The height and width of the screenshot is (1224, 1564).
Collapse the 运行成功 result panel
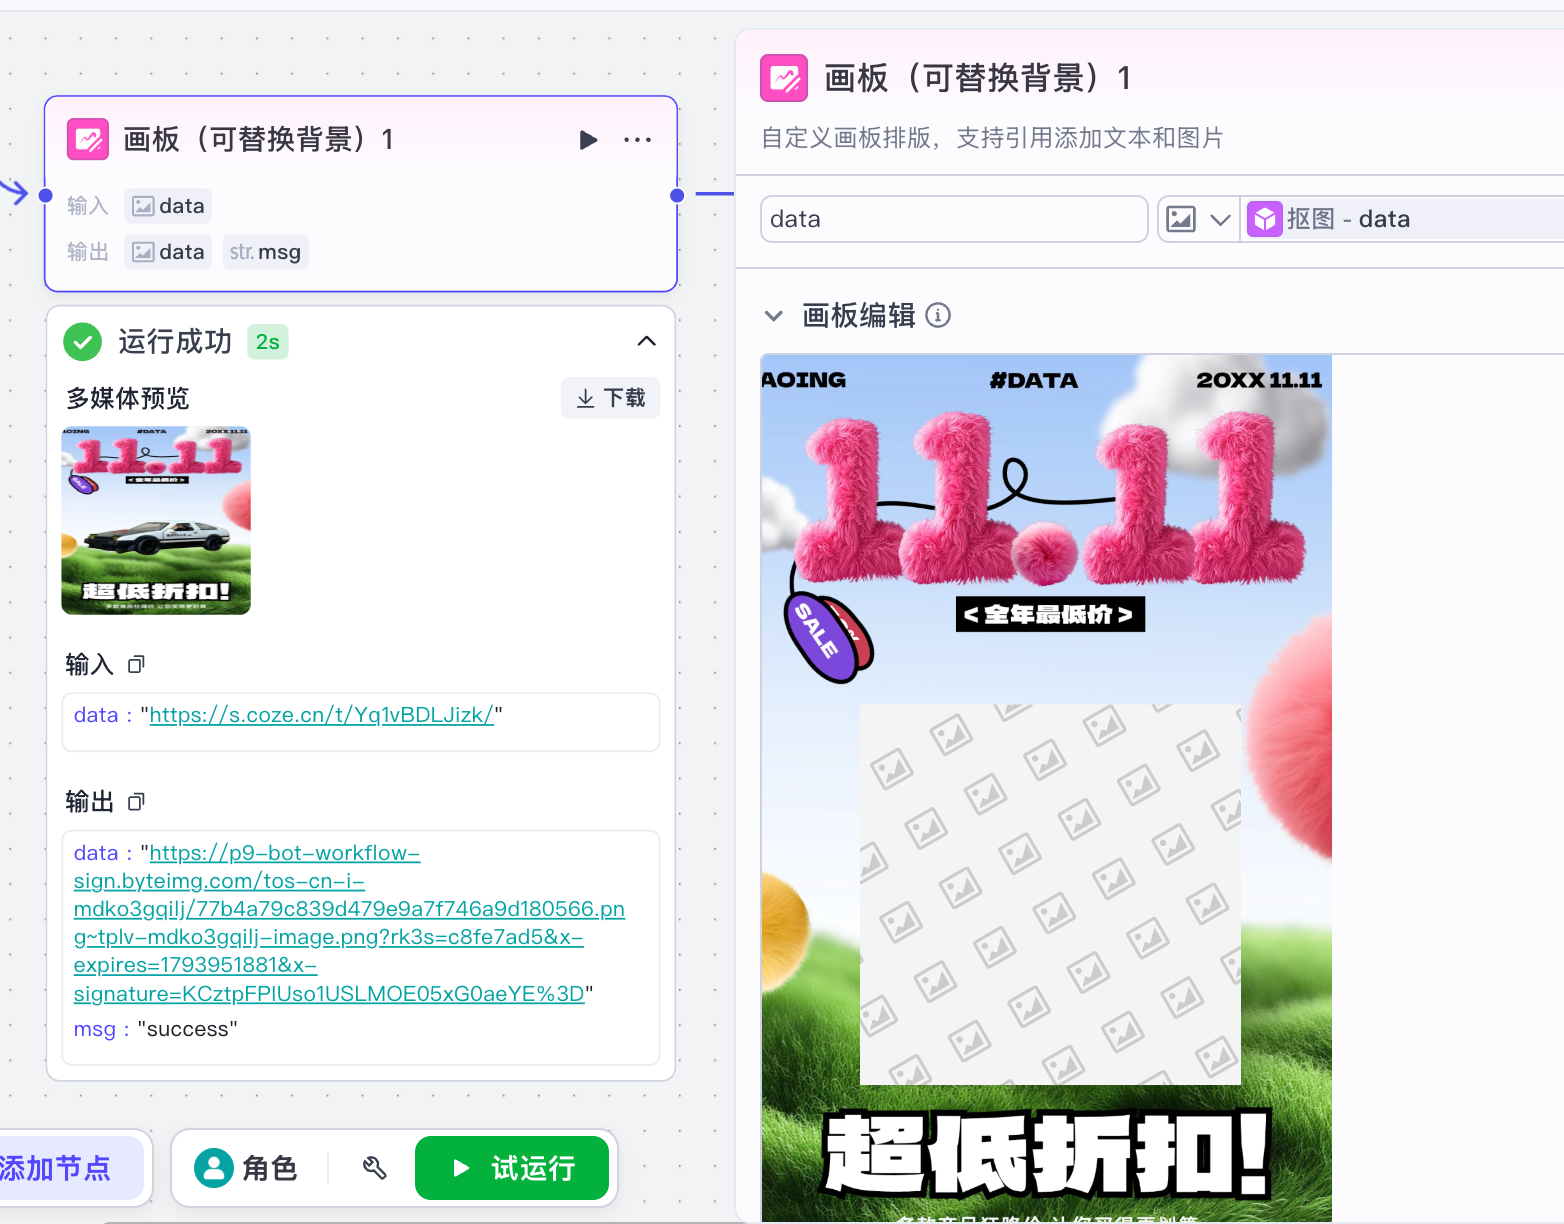point(646,342)
